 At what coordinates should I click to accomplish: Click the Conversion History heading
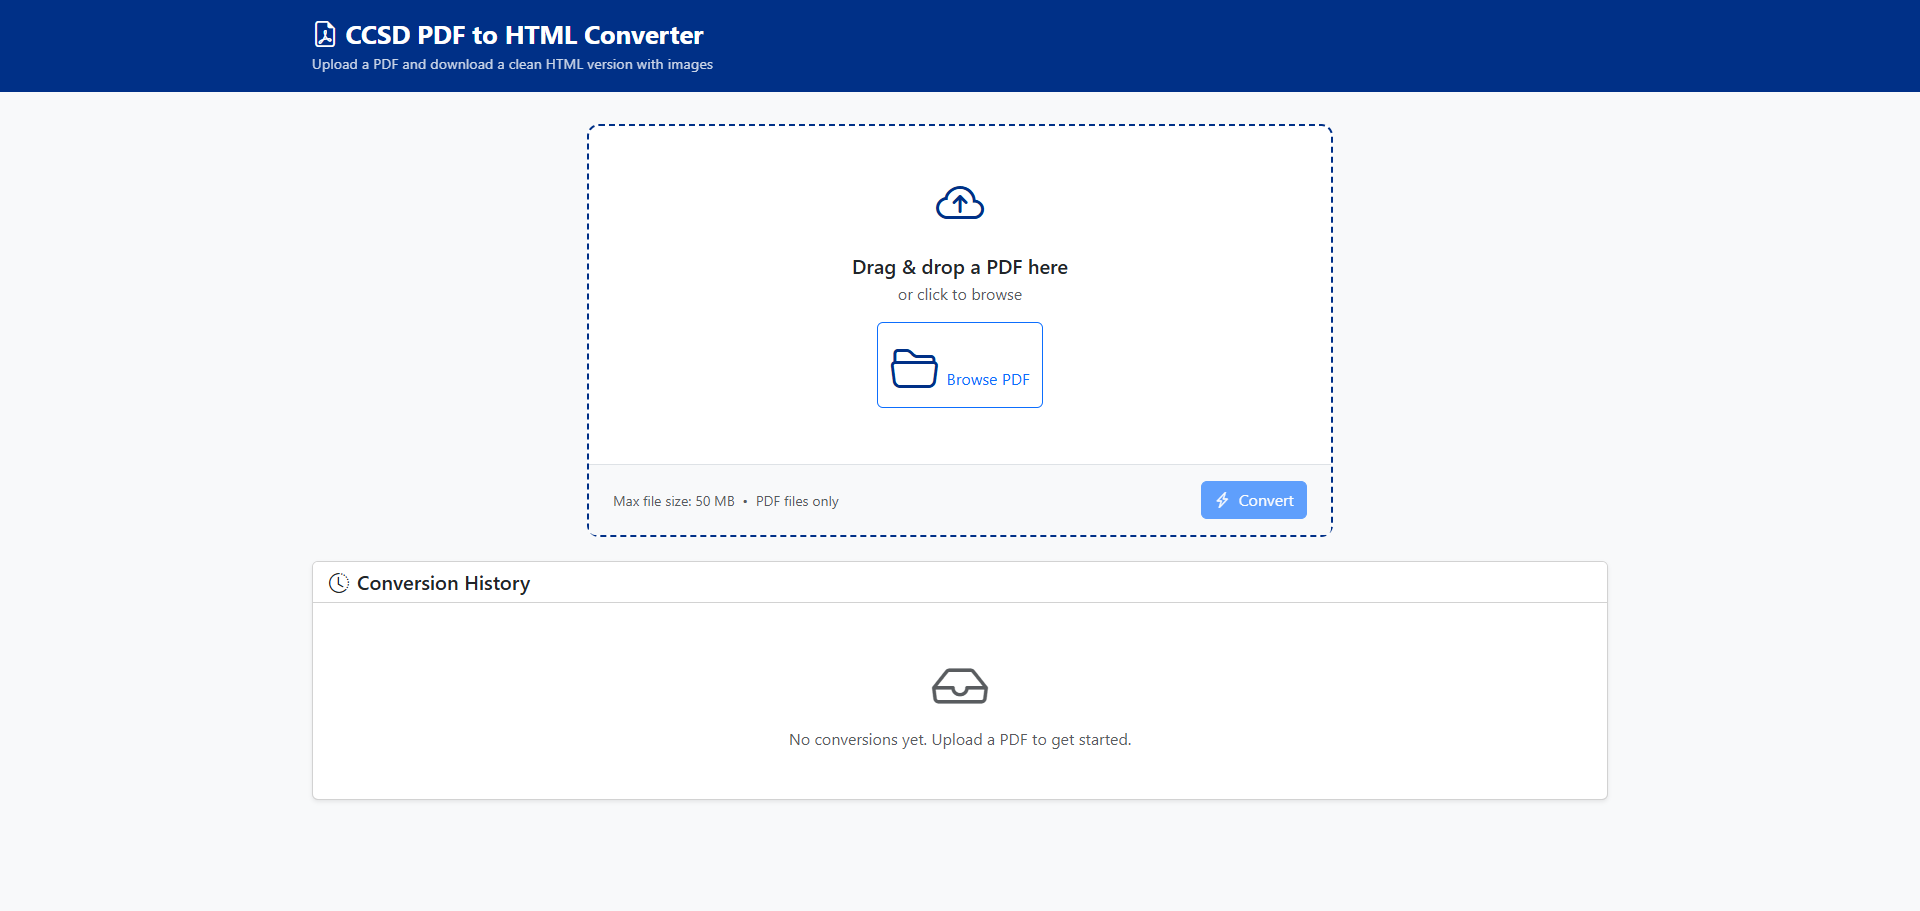point(443,583)
